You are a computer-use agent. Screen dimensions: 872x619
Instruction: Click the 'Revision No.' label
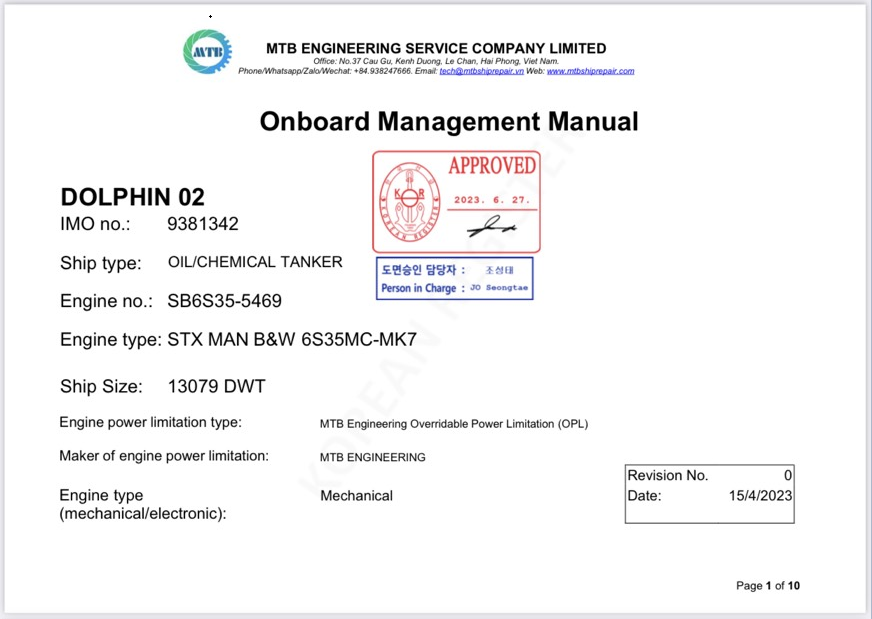click(668, 476)
